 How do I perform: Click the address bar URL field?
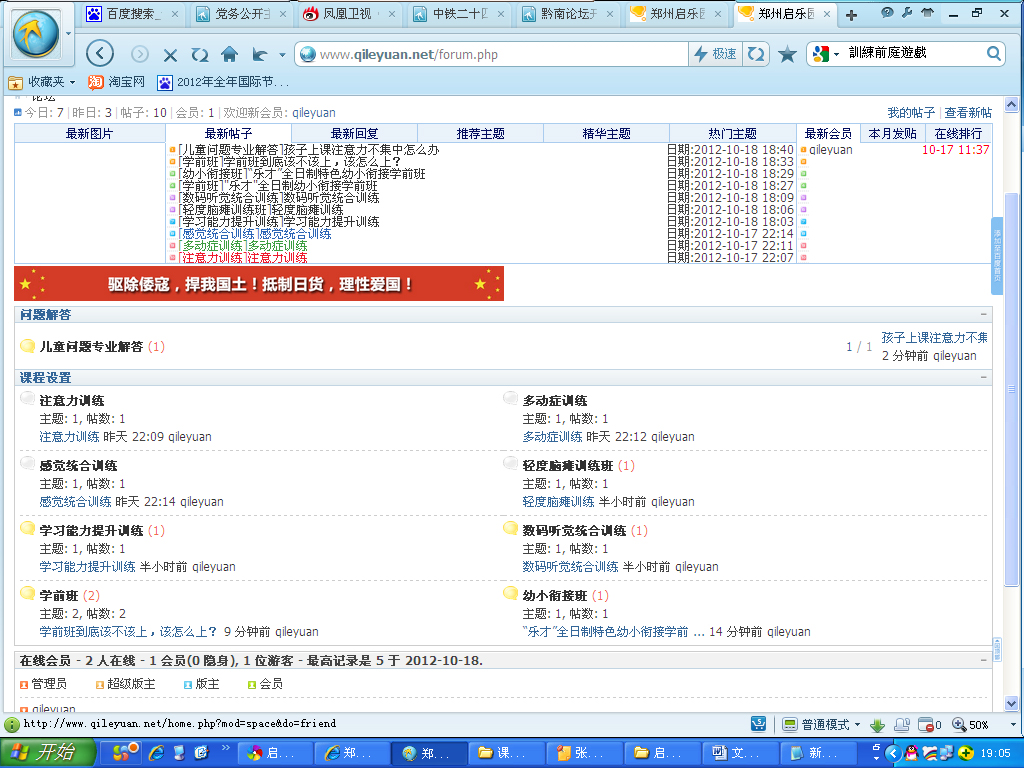pyautogui.click(x=500, y=54)
